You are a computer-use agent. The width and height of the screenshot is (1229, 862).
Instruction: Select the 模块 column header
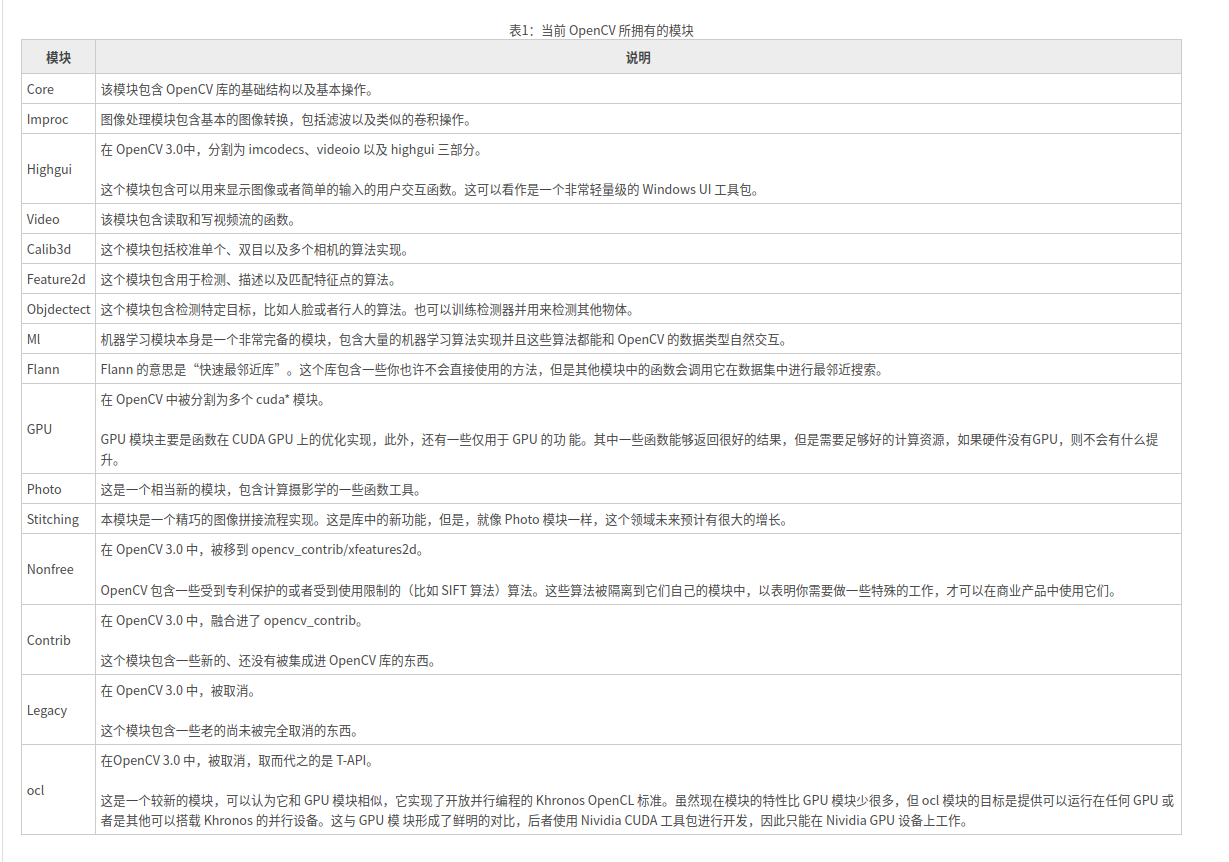tap(56, 57)
